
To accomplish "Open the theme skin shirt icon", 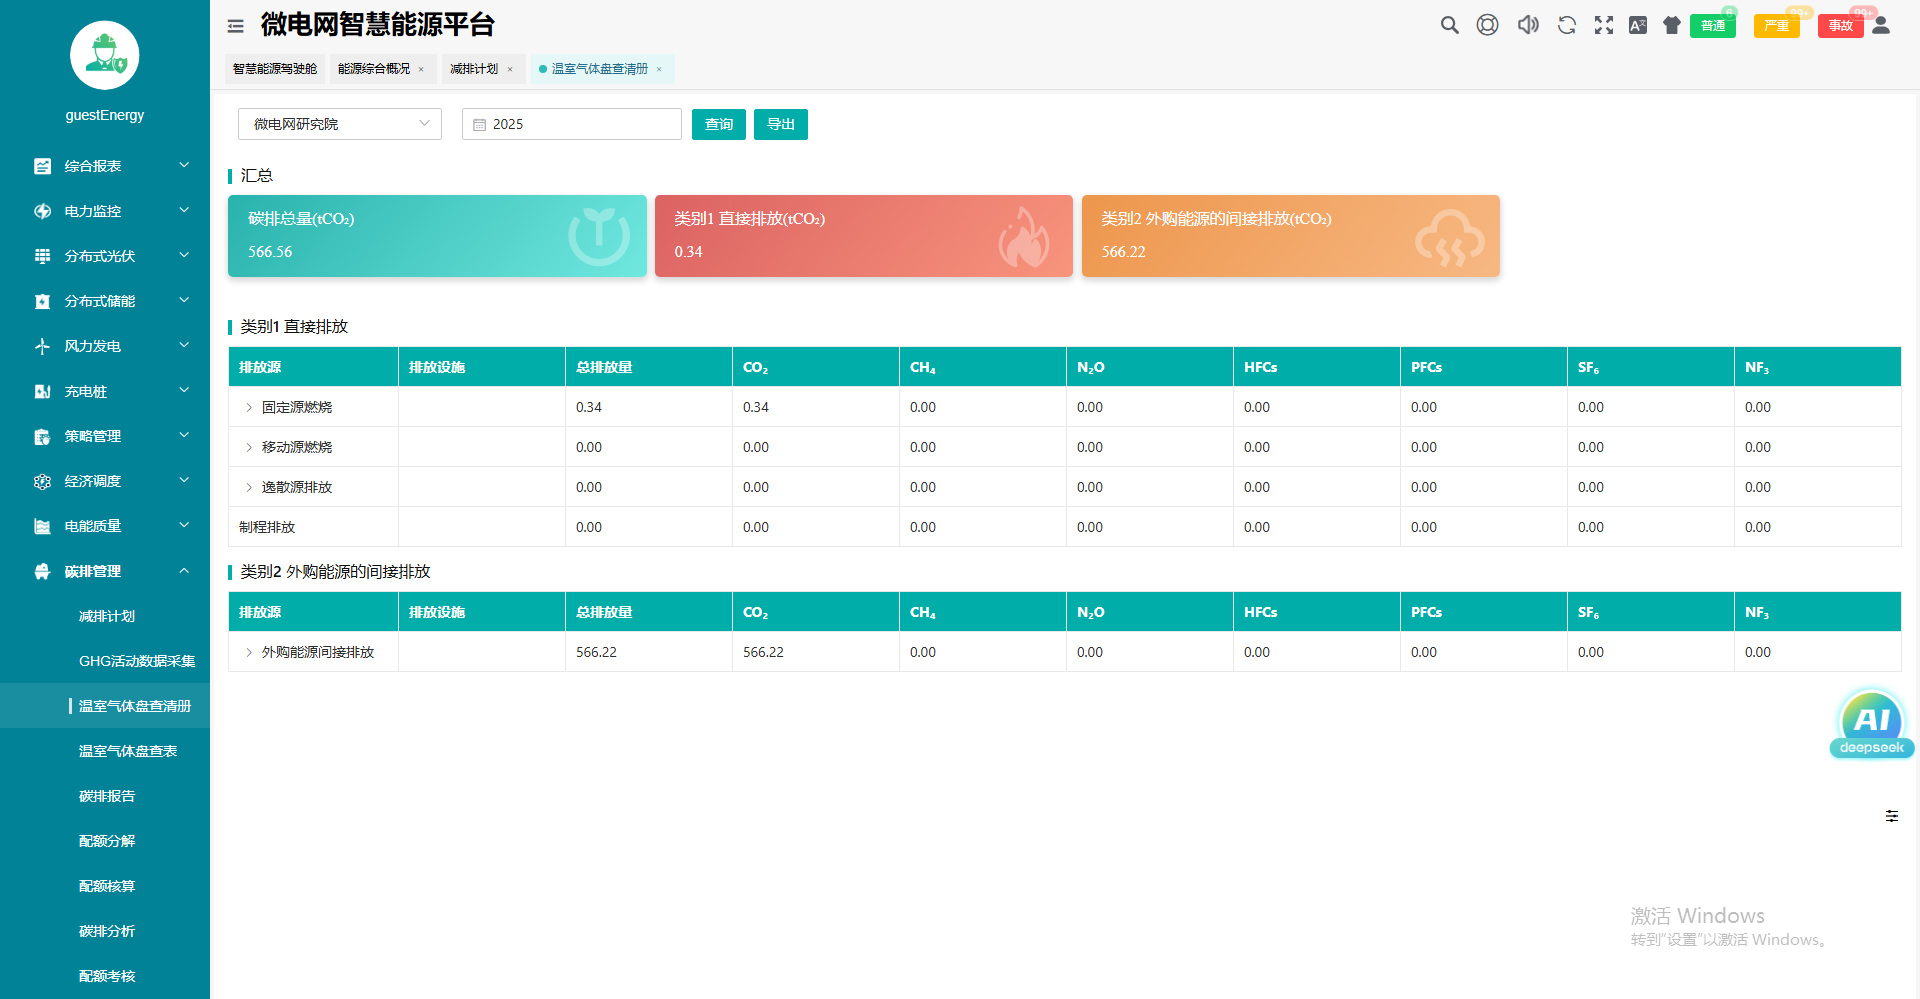I will pyautogui.click(x=1672, y=25).
